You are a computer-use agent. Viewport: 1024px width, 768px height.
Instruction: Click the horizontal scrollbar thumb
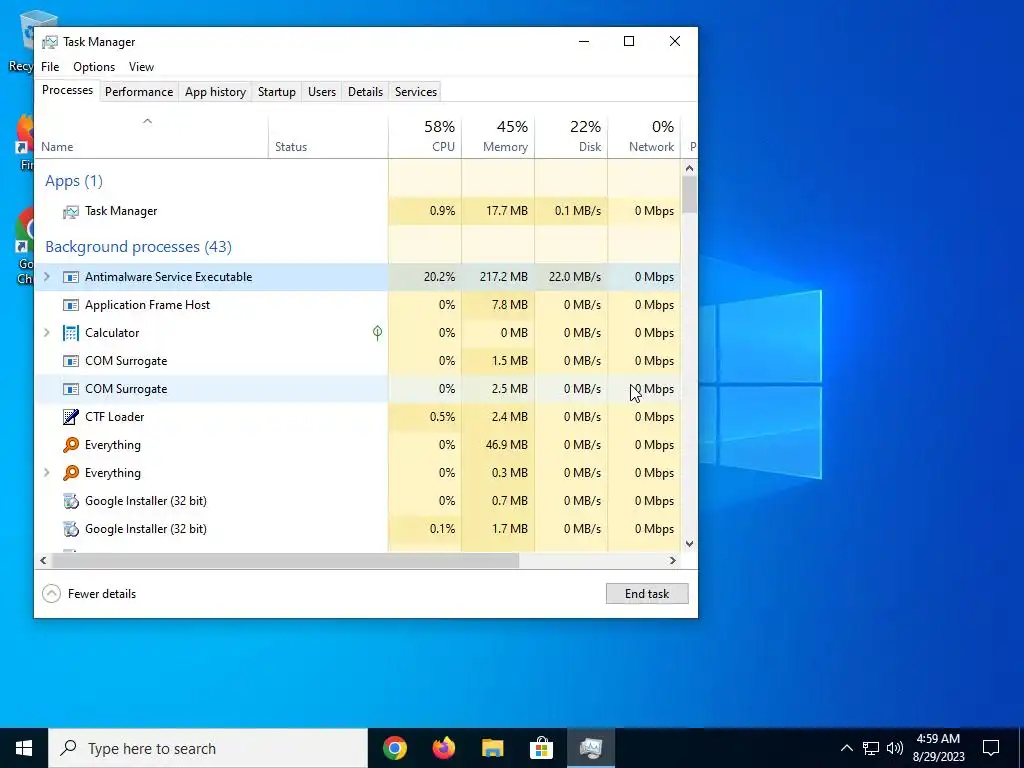(285, 560)
